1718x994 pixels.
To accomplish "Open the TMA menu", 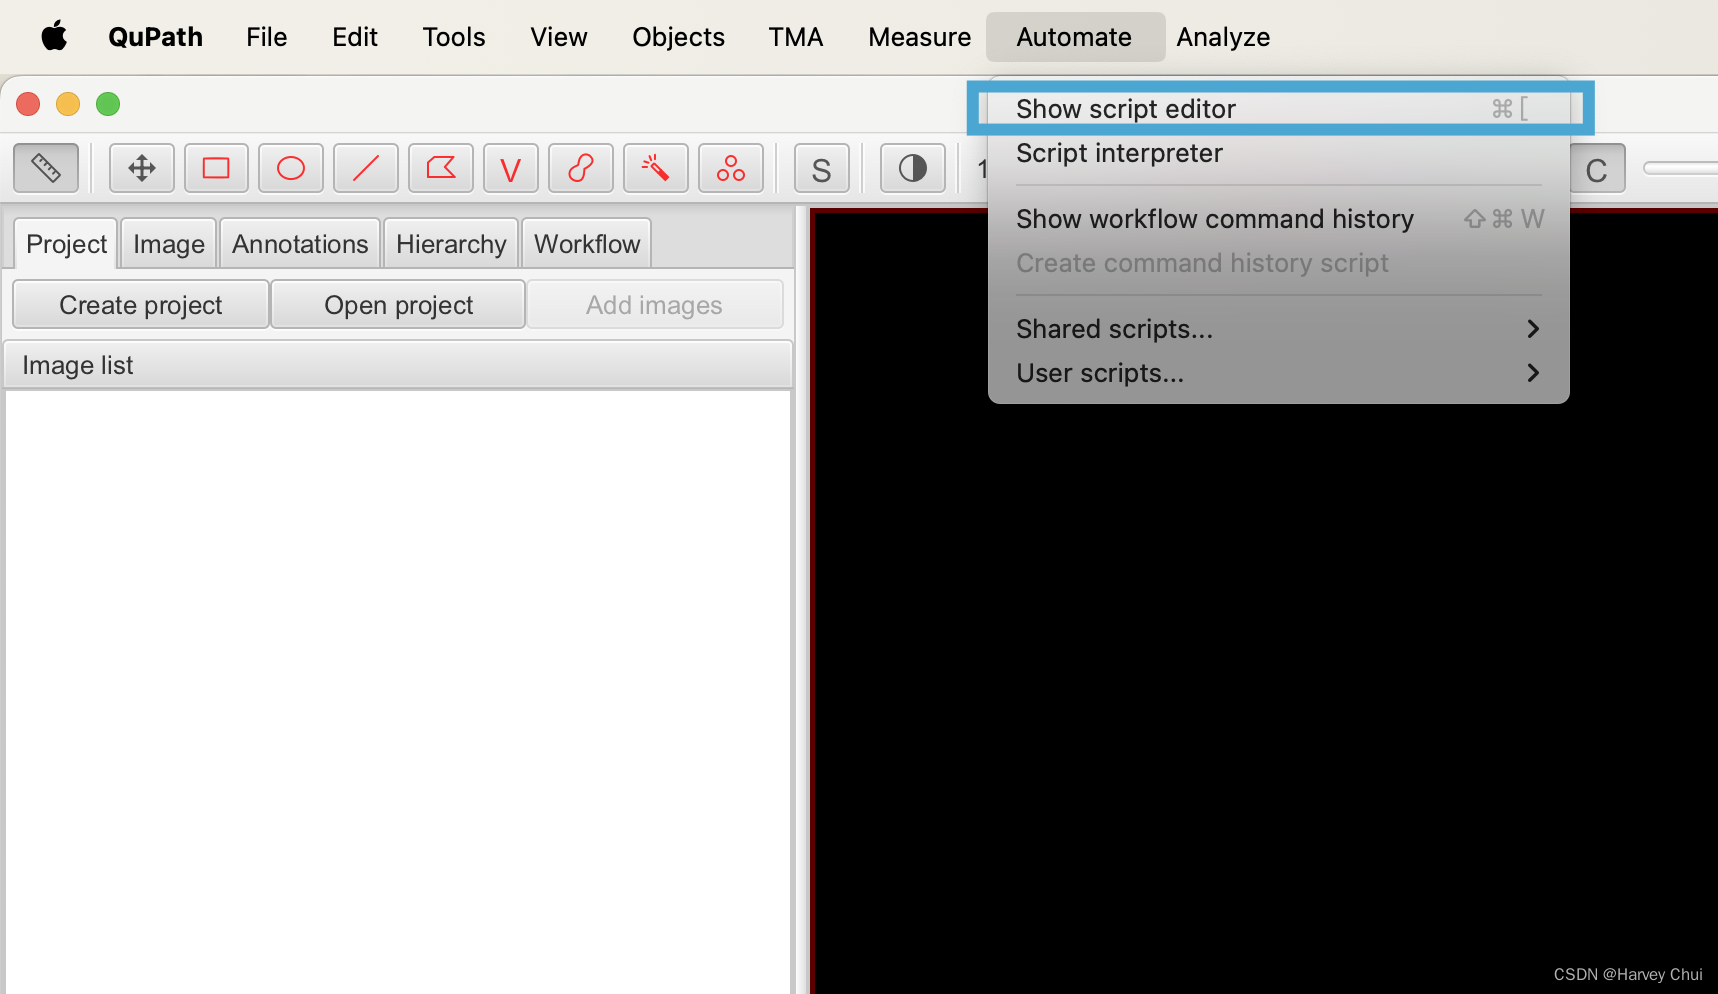I will [796, 37].
